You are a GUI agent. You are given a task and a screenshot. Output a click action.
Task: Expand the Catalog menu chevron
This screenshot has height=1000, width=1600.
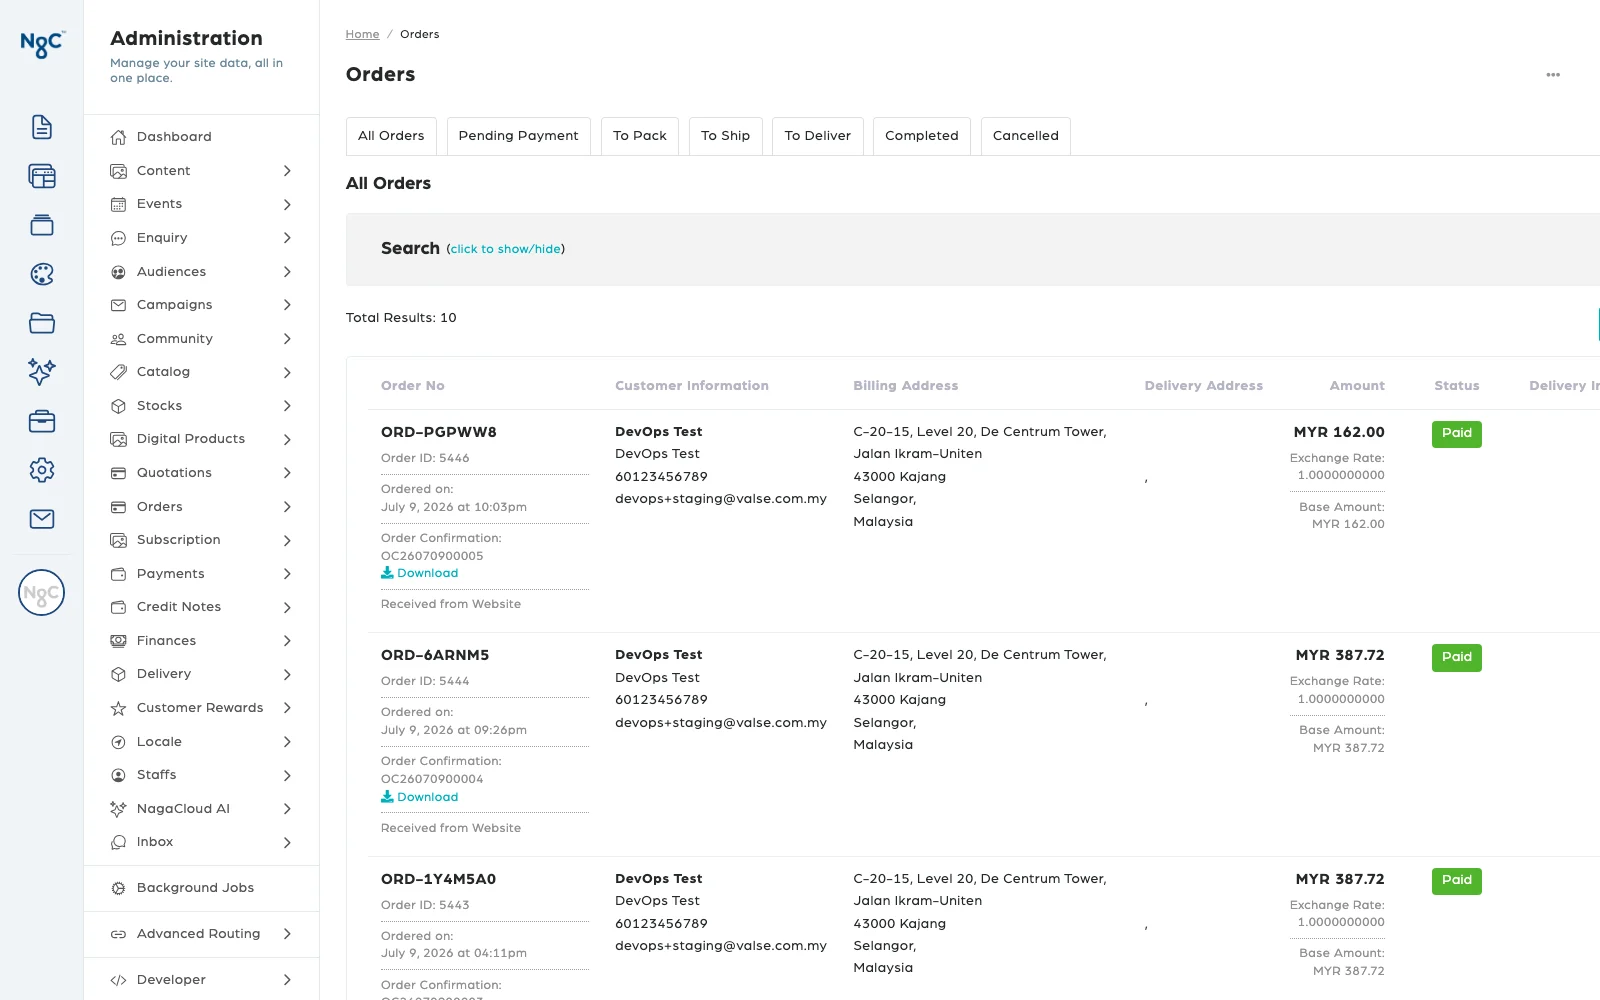point(287,373)
